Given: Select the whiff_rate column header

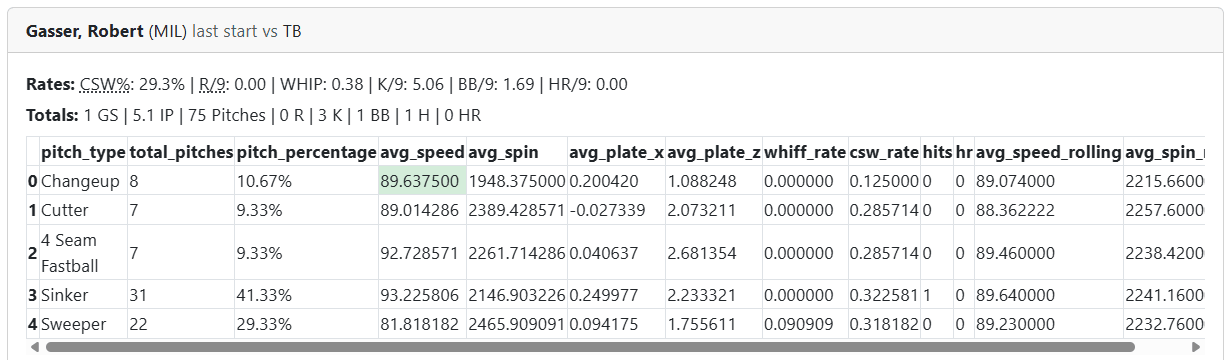Looking at the screenshot, I should tap(805, 153).
